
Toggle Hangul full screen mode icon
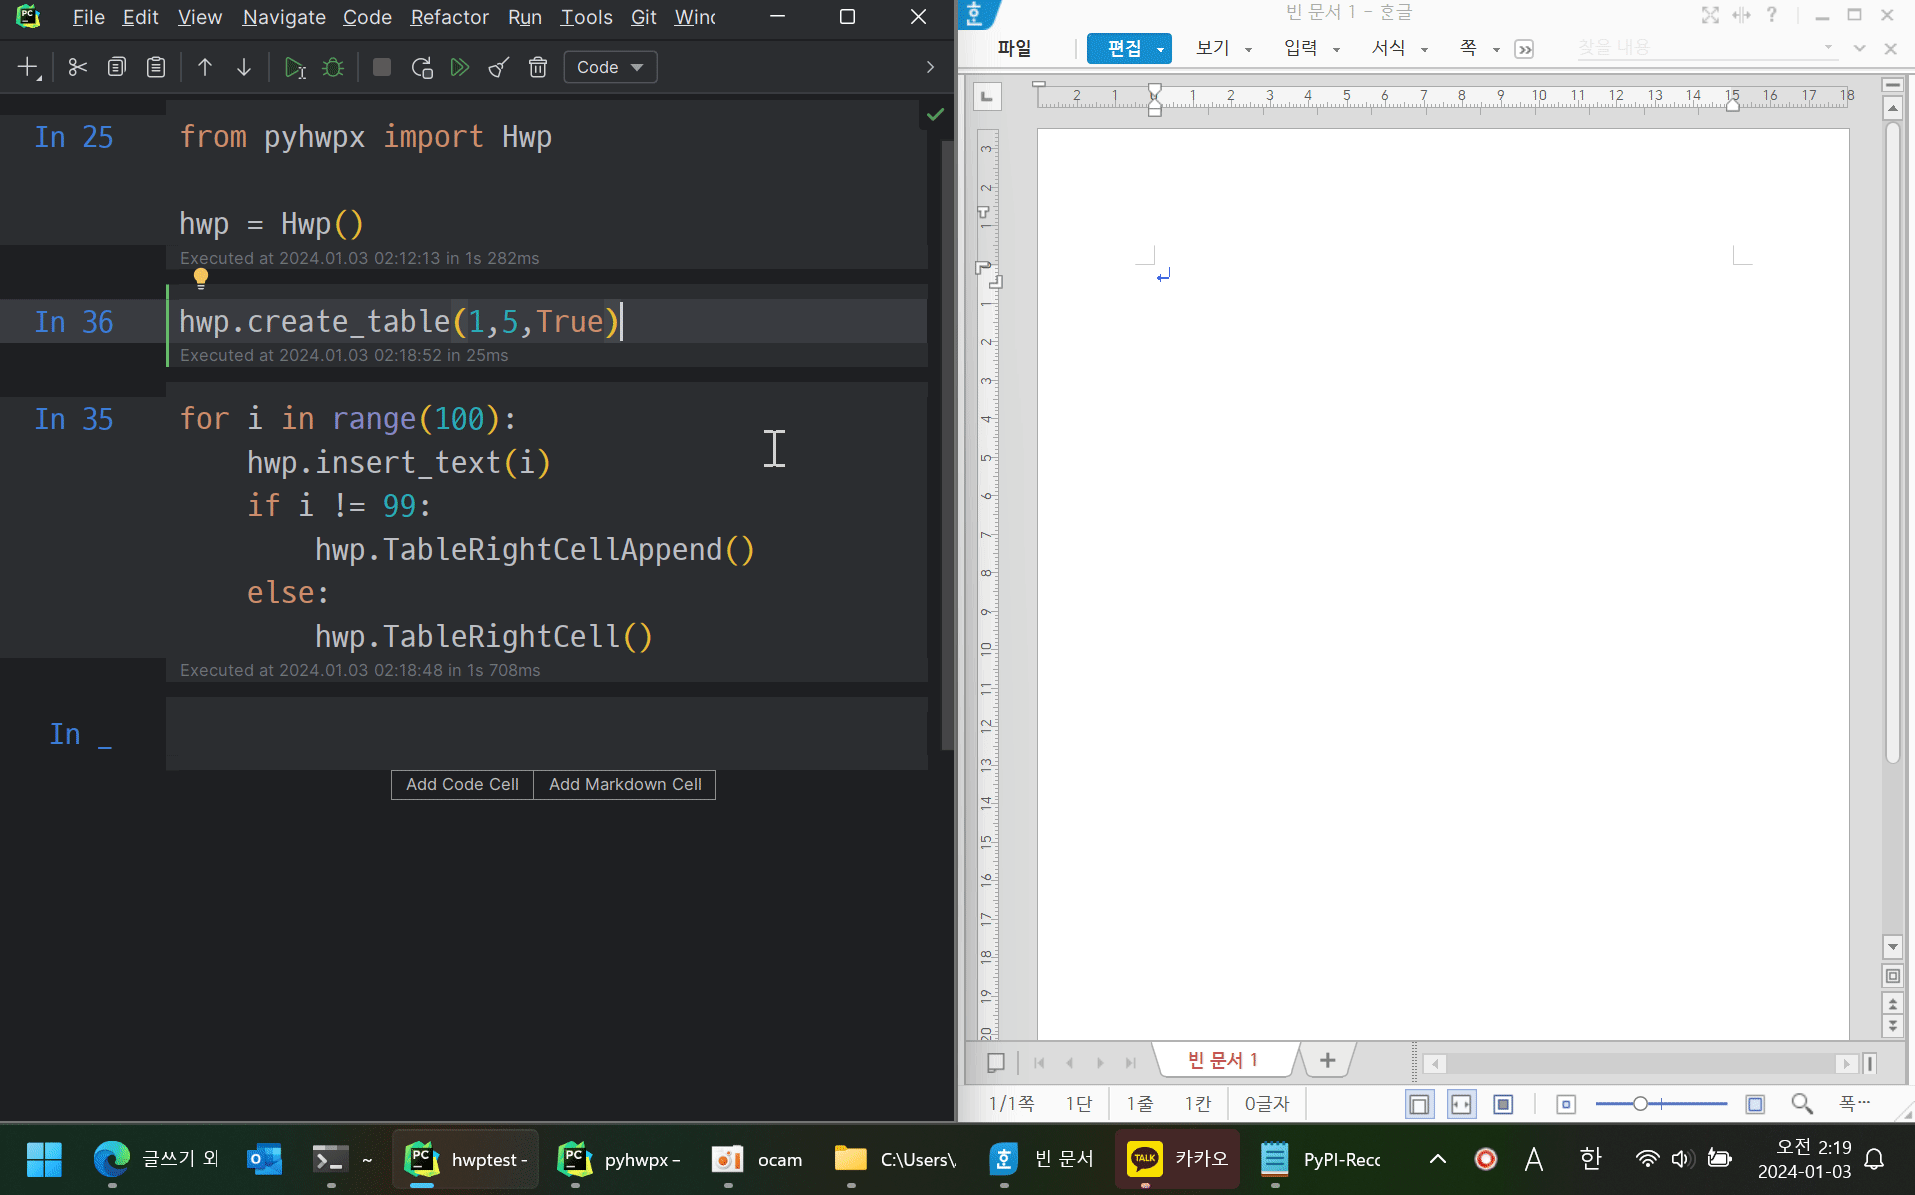(1710, 15)
